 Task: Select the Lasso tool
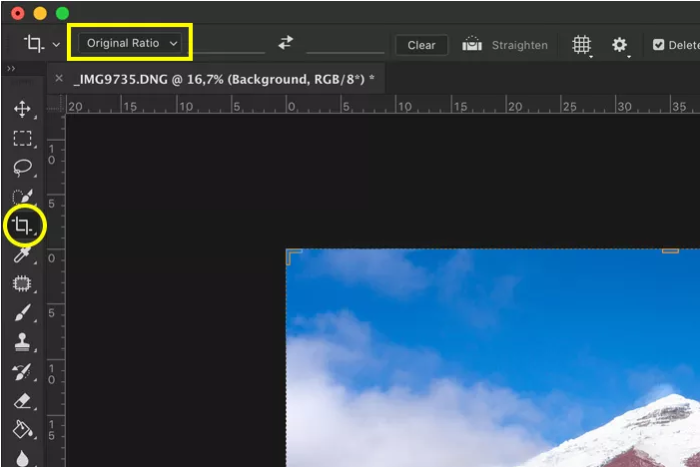tap(22, 167)
